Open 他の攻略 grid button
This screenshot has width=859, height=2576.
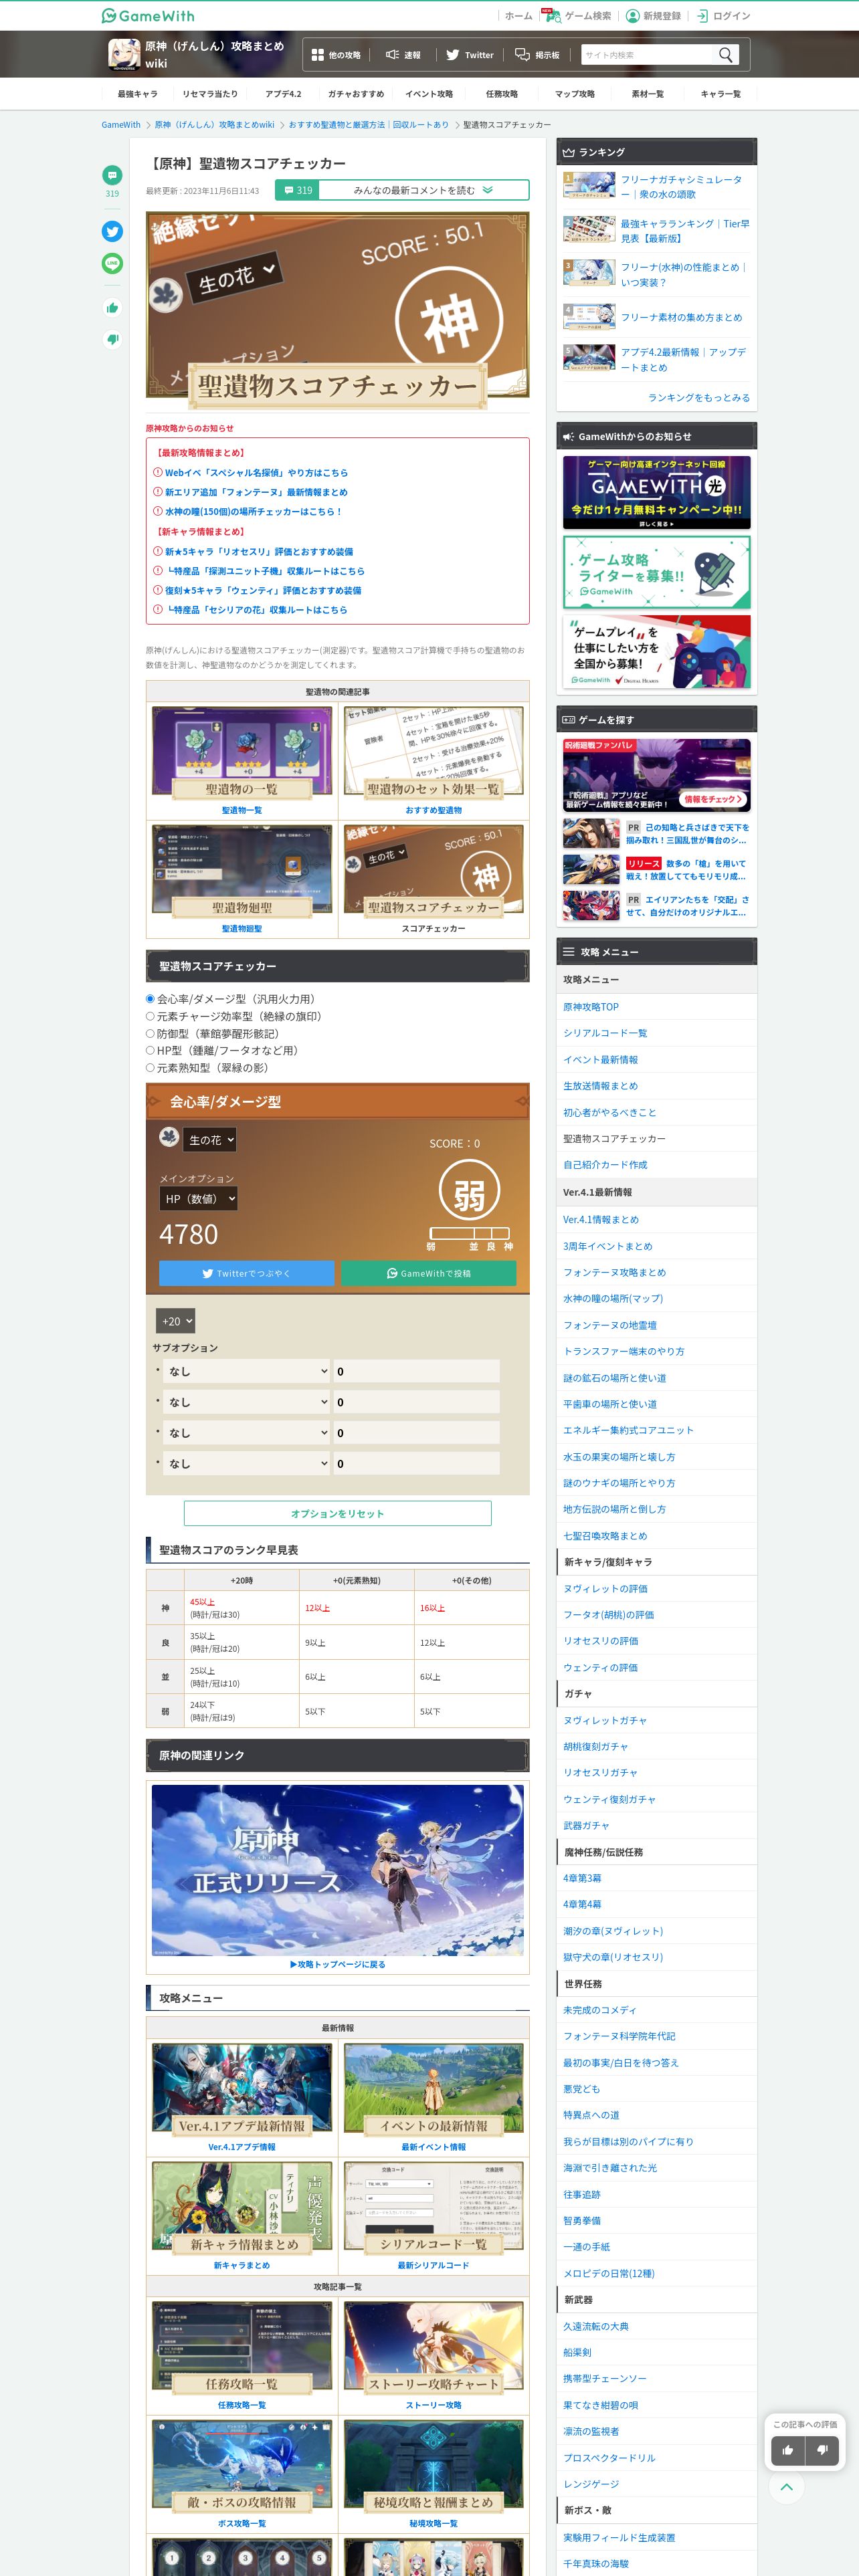pos(336,55)
